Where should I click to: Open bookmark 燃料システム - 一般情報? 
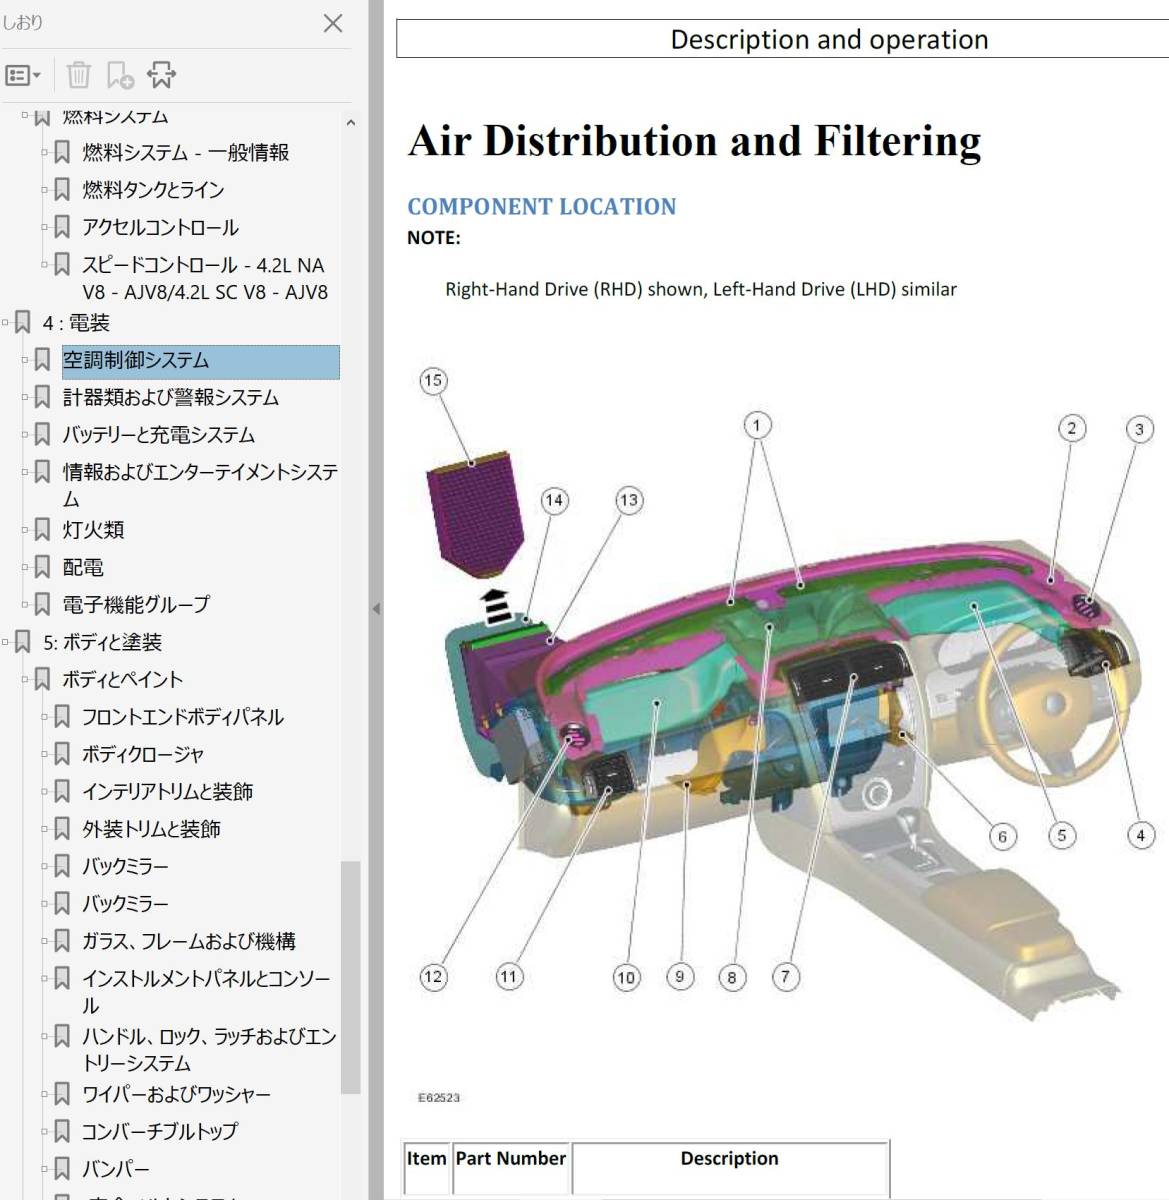185,152
